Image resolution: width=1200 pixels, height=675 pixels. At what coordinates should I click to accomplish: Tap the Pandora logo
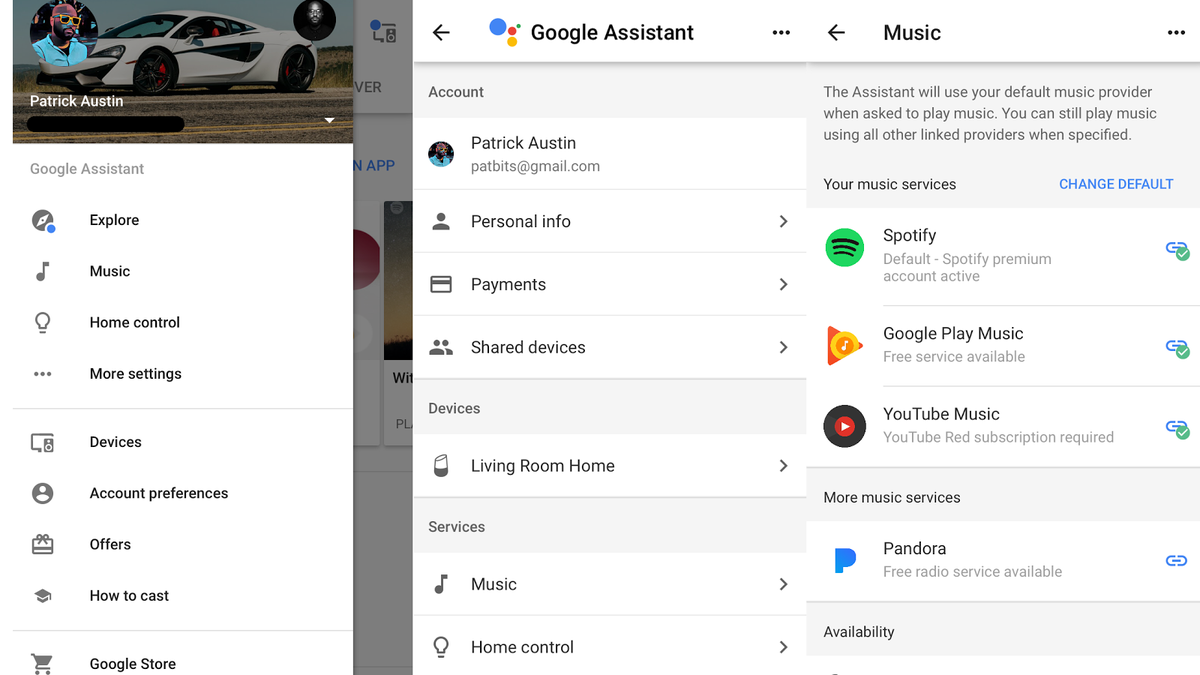(x=845, y=561)
